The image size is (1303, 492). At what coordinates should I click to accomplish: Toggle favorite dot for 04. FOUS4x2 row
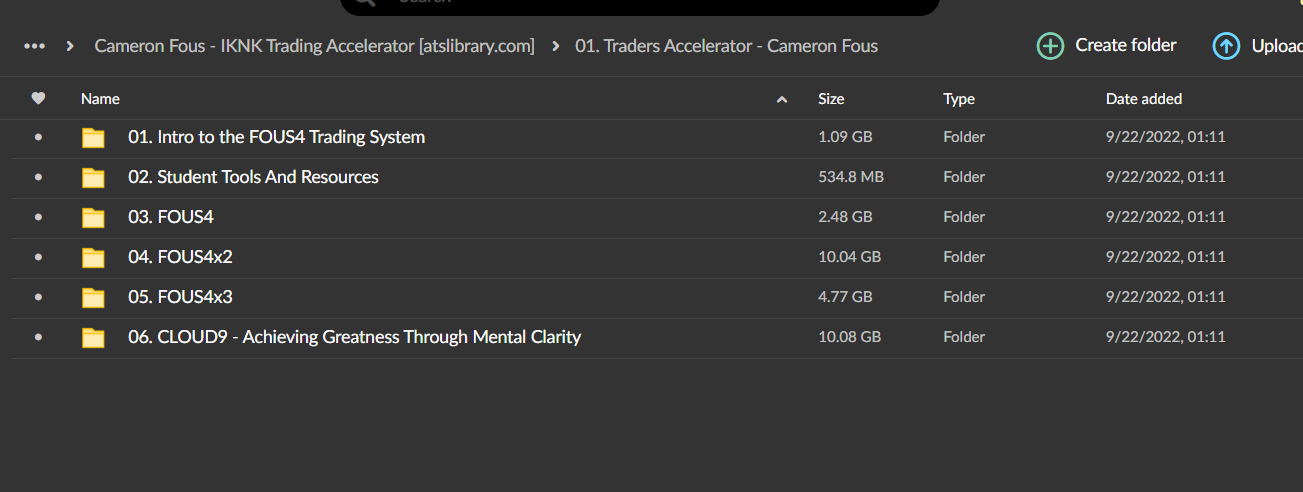pyautogui.click(x=38, y=257)
